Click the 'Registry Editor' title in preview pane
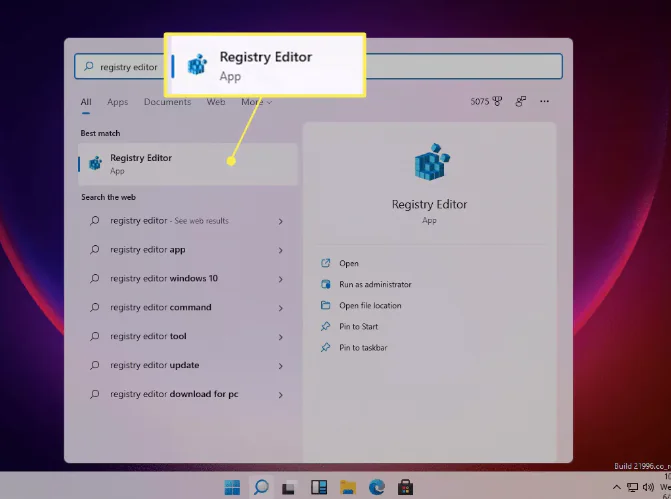 tap(429, 205)
